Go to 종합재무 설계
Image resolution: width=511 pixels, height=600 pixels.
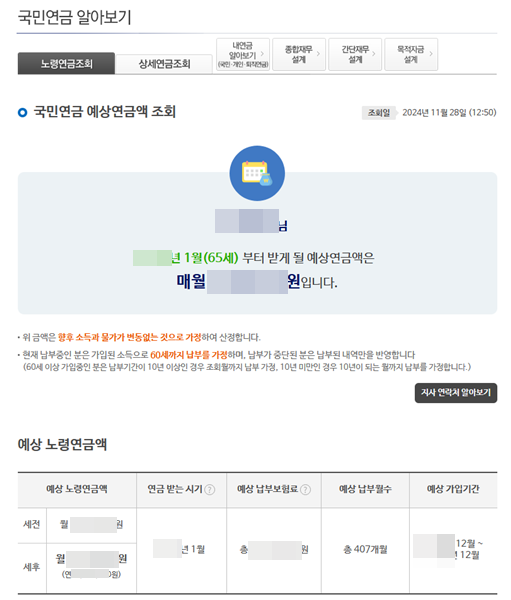[x=299, y=54]
